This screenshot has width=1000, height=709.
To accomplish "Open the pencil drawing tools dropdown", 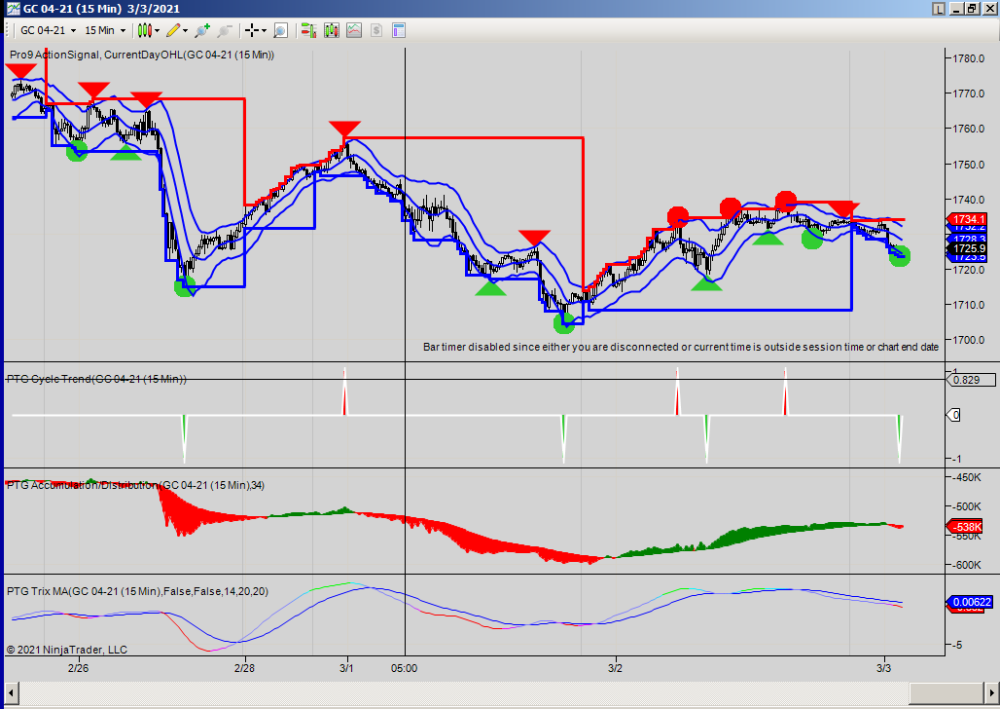I will [177, 30].
